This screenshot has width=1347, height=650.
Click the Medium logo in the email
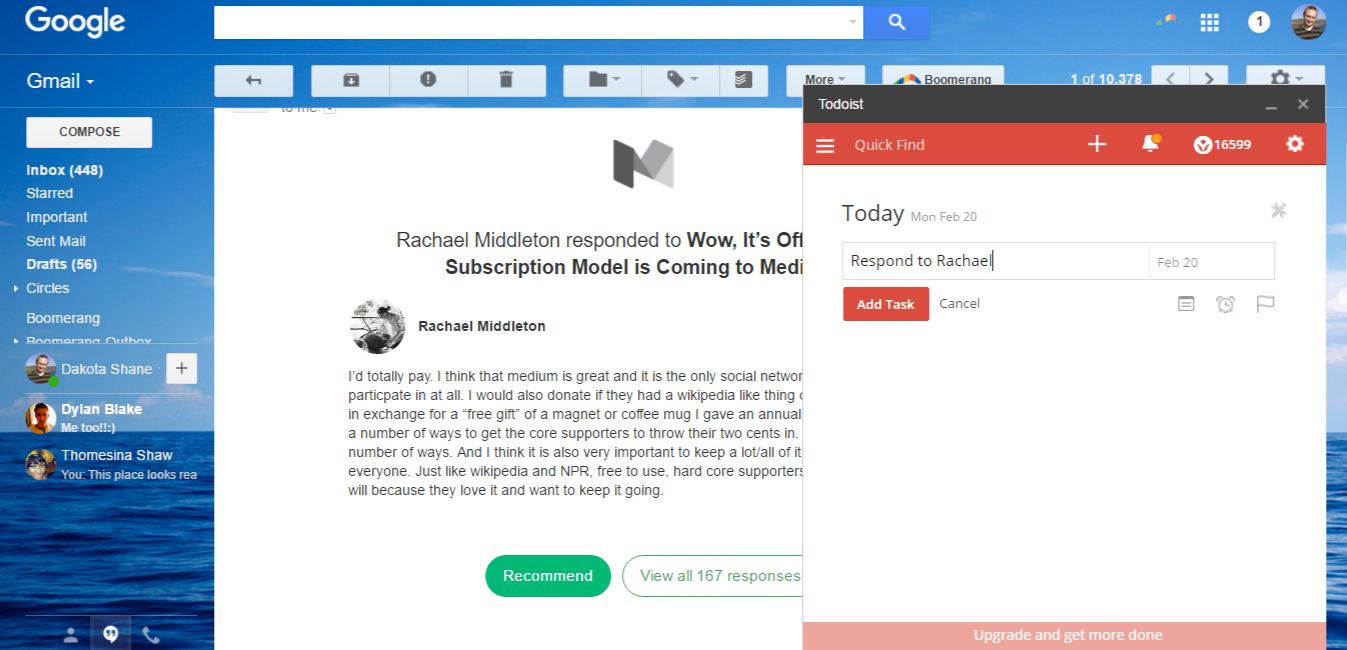point(643,163)
